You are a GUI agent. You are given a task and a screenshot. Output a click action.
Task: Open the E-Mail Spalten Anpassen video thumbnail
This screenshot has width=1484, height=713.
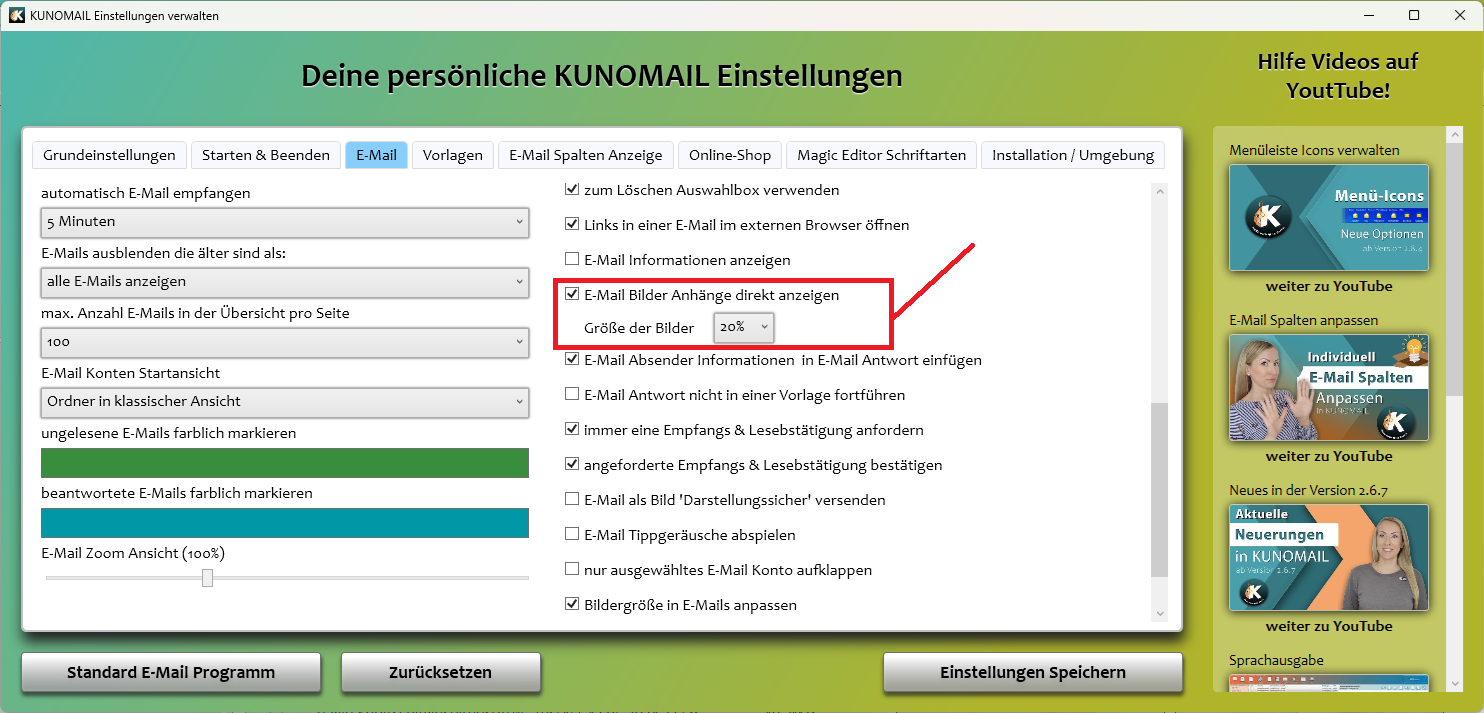1329,388
